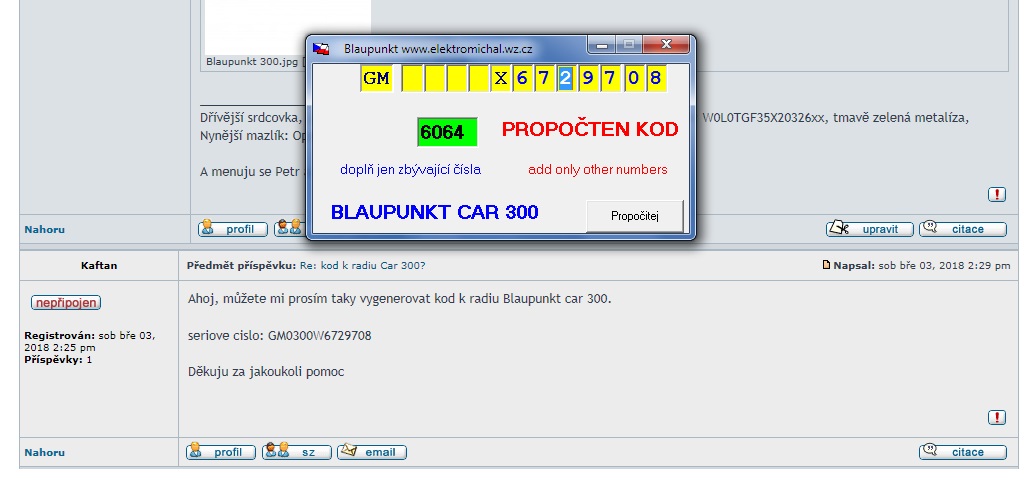Click the Nahoru link under the upper post
The height and width of the screenshot is (484, 1036).
[44, 230]
